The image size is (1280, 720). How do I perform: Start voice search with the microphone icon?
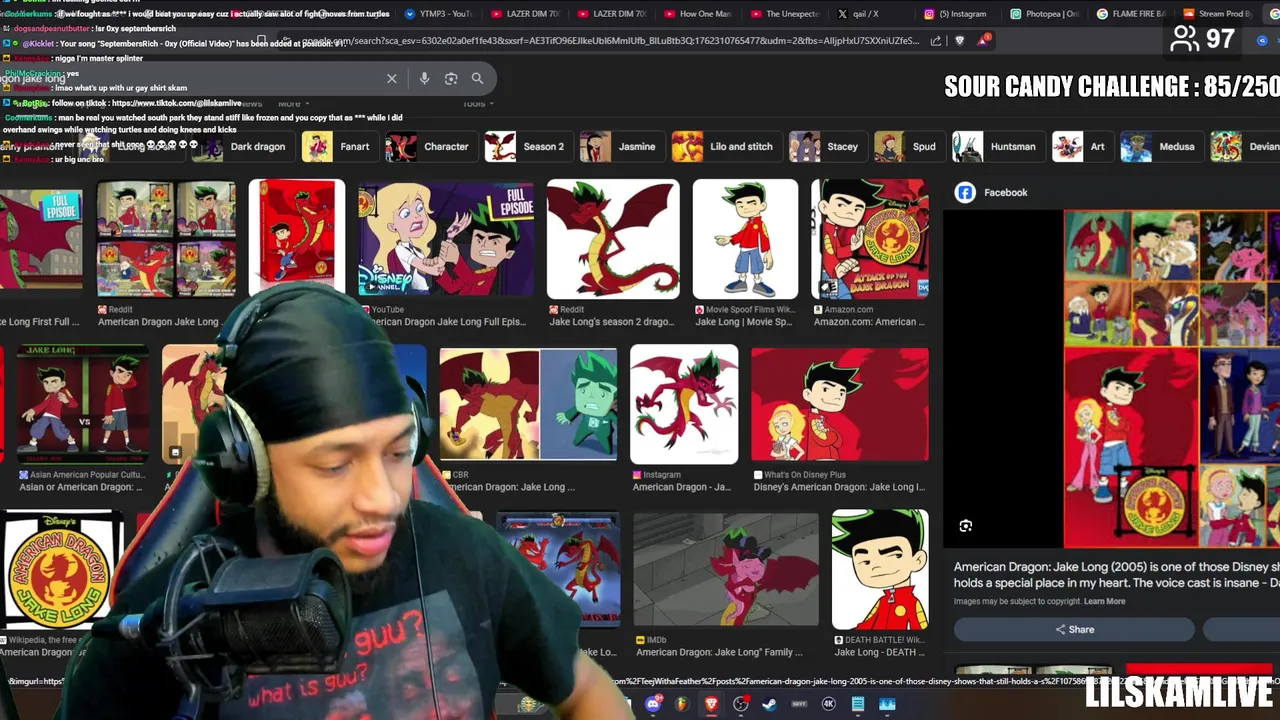coord(424,78)
